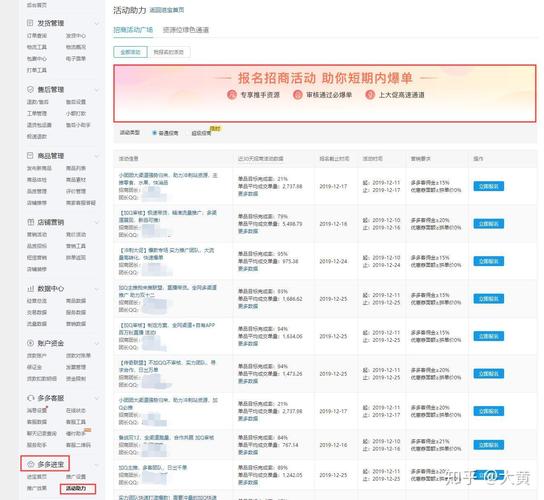Collapse the 发货管理 chevron arrow
The height and width of the screenshot is (500, 544).
[96, 24]
